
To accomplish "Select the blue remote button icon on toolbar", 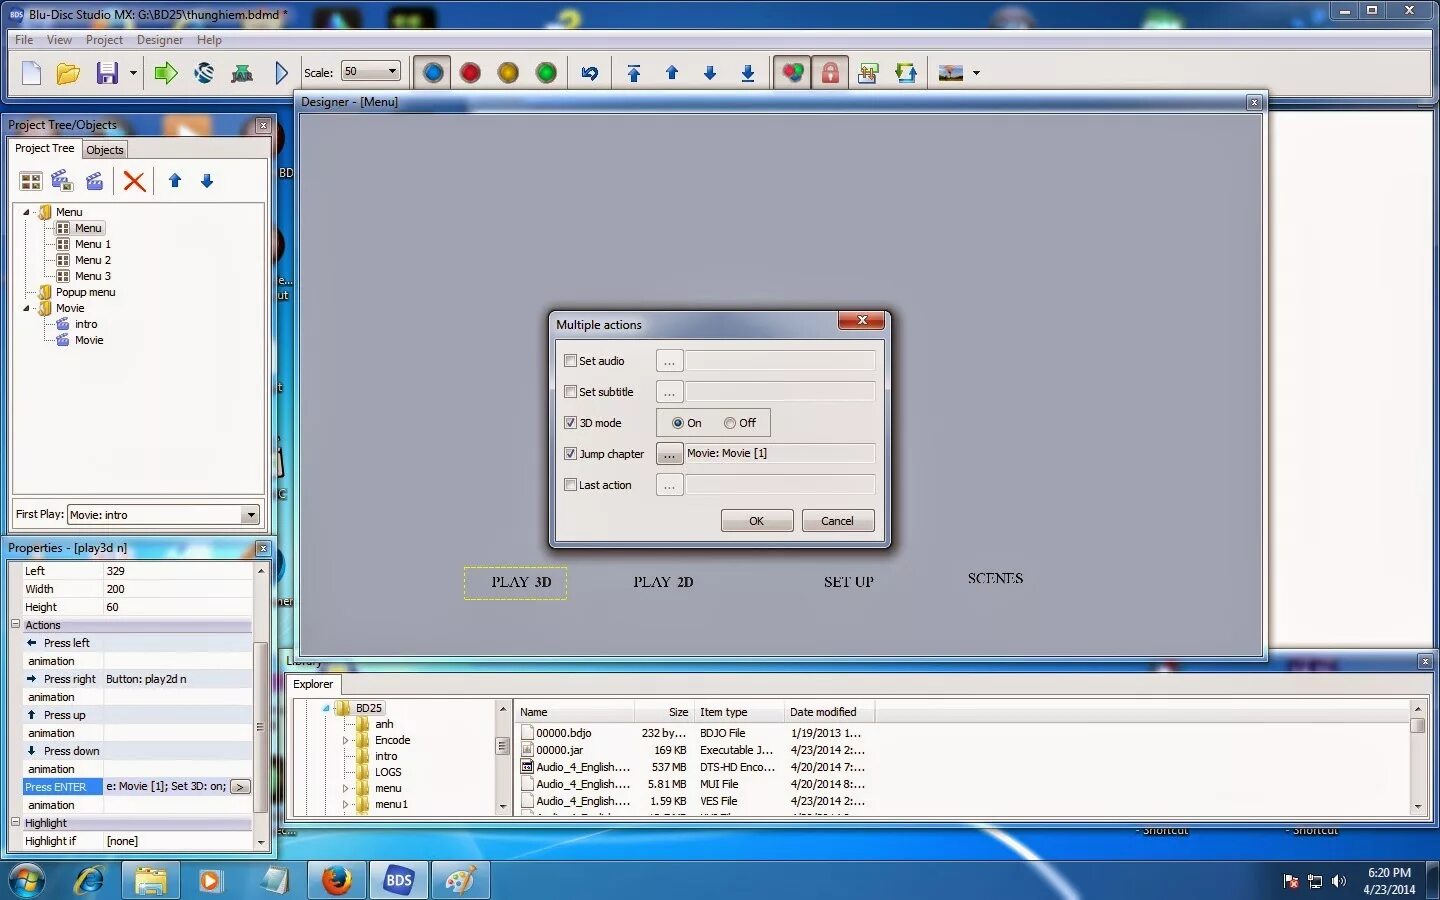I will [432, 72].
